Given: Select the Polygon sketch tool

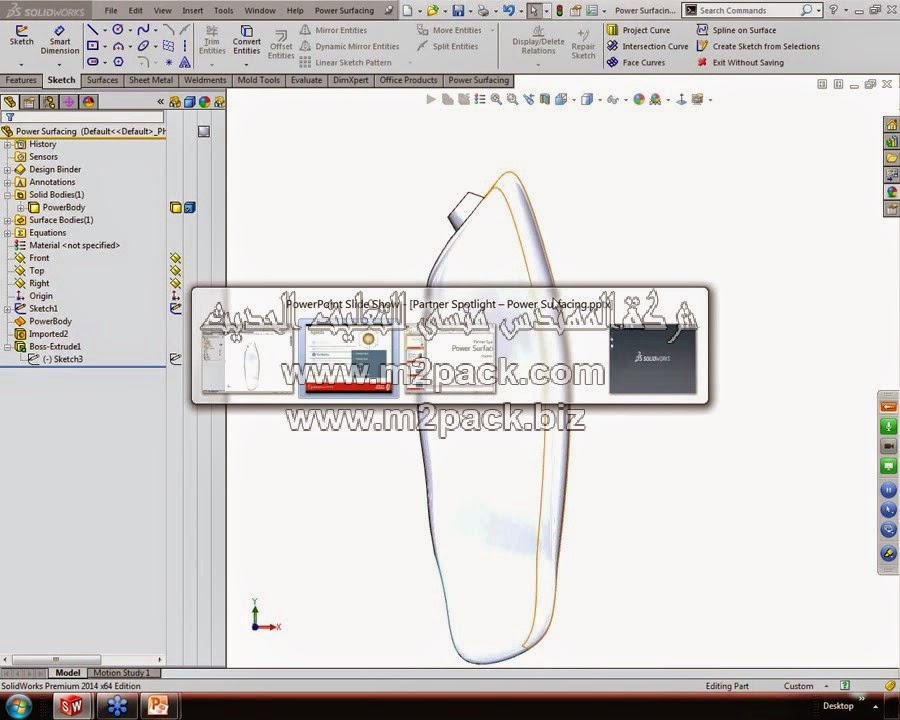Looking at the screenshot, I should coord(118,61).
